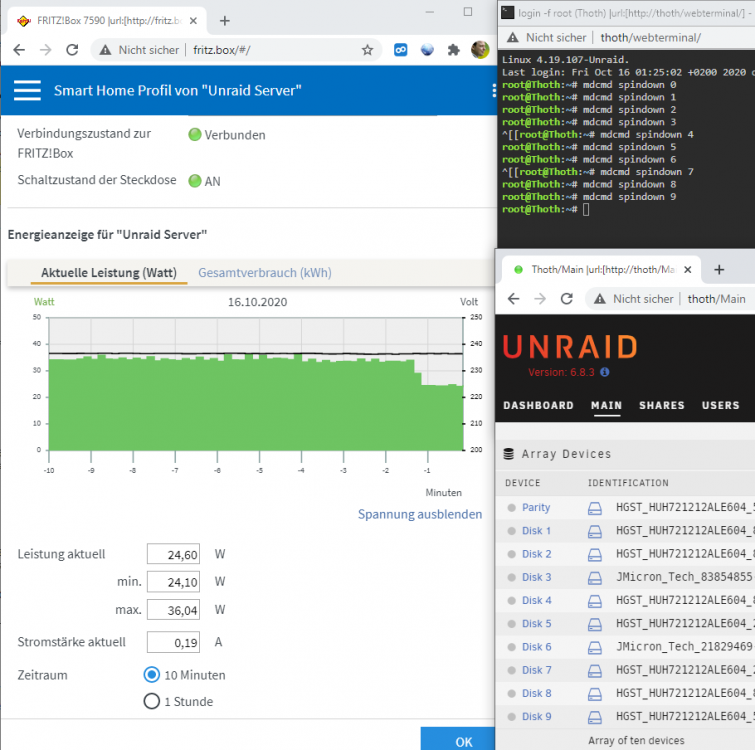Click forward arrow in FRITZ!Box browser window

click(46, 50)
